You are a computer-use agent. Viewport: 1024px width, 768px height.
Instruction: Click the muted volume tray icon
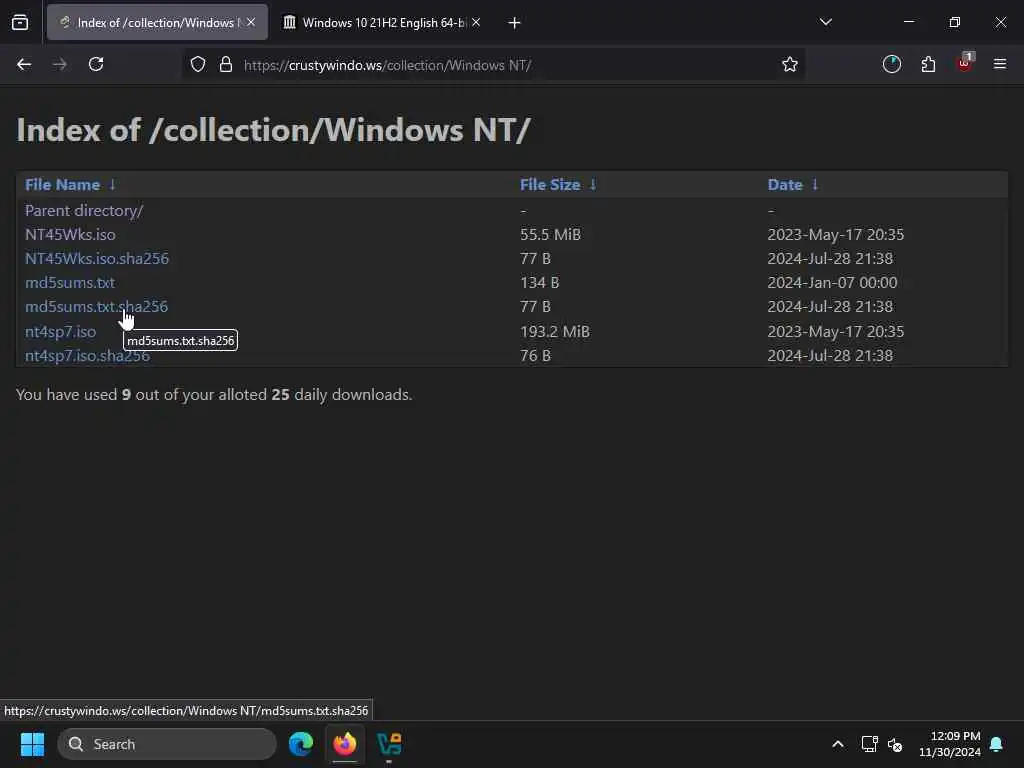click(895, 744)
